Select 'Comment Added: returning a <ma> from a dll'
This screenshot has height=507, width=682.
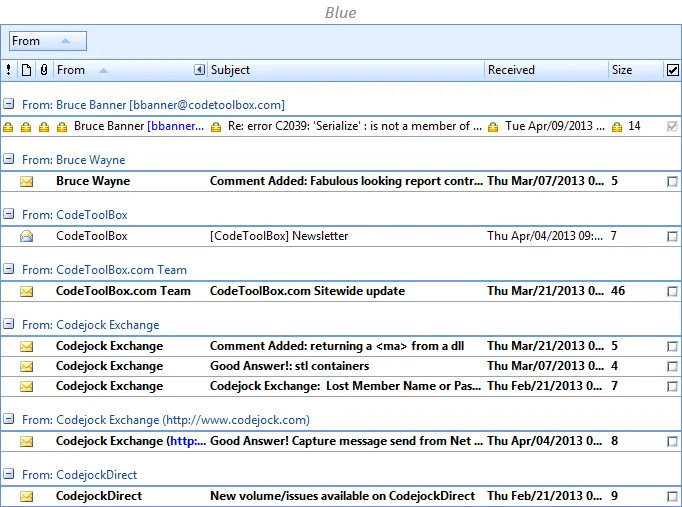coord(337,346)
